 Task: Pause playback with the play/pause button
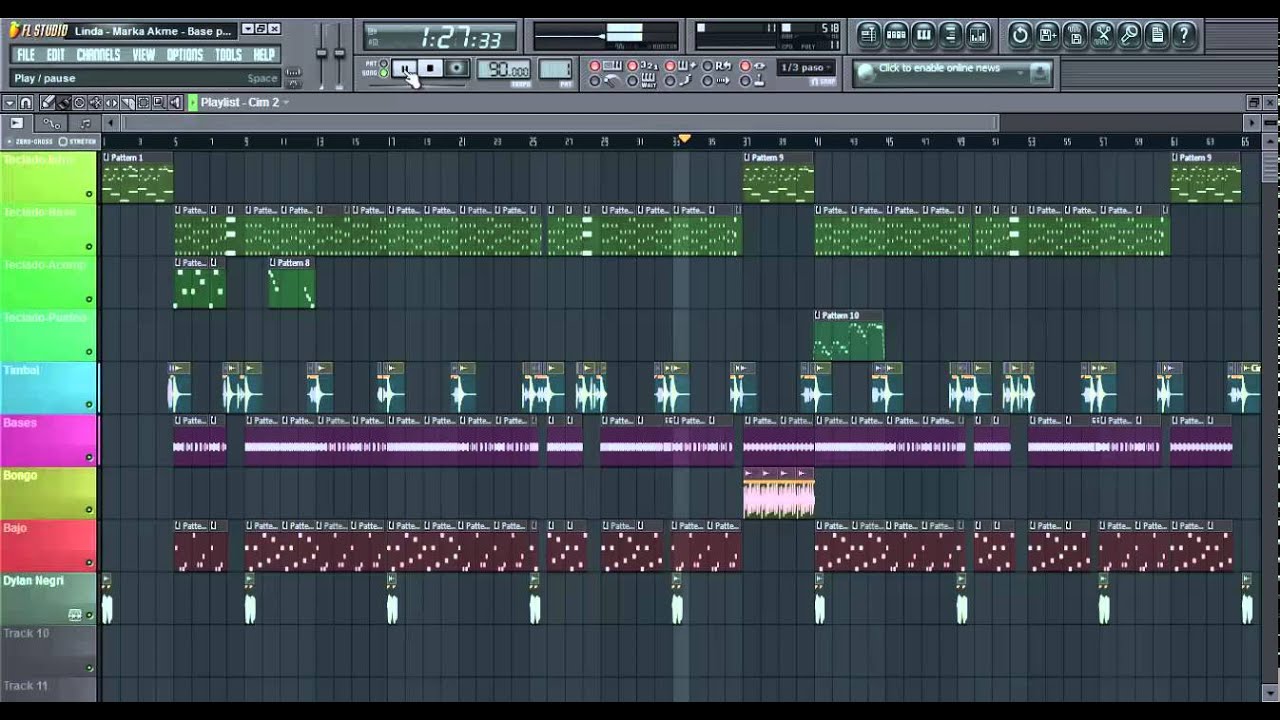(404, 68)
